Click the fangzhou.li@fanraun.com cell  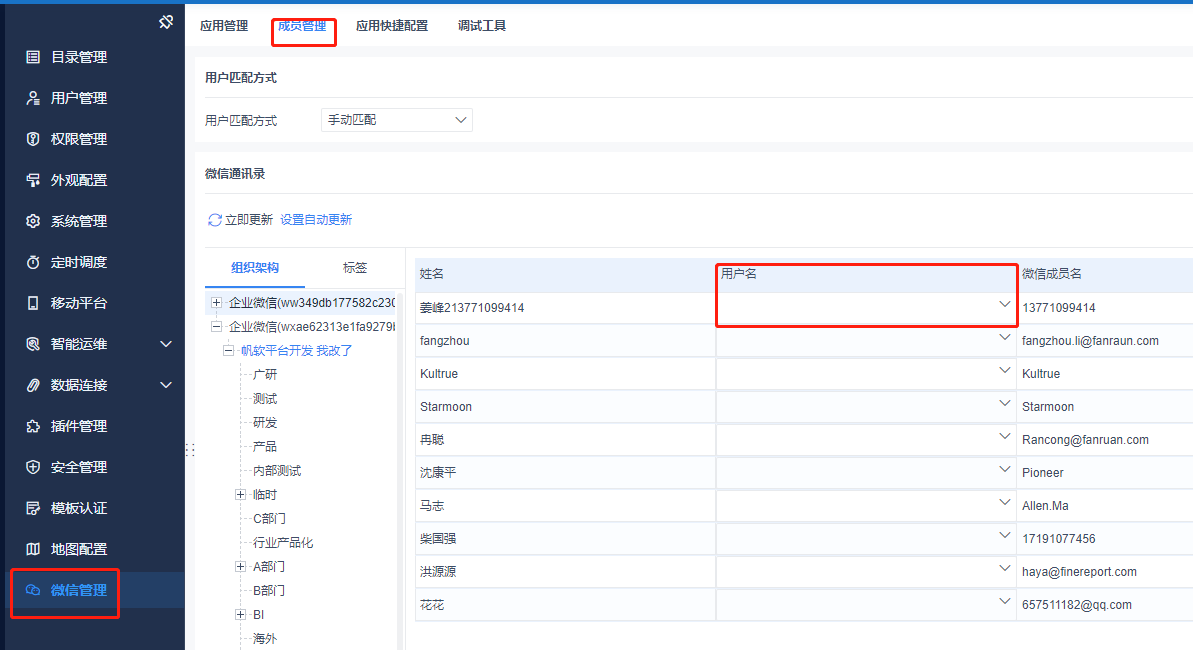(1090, 341)
